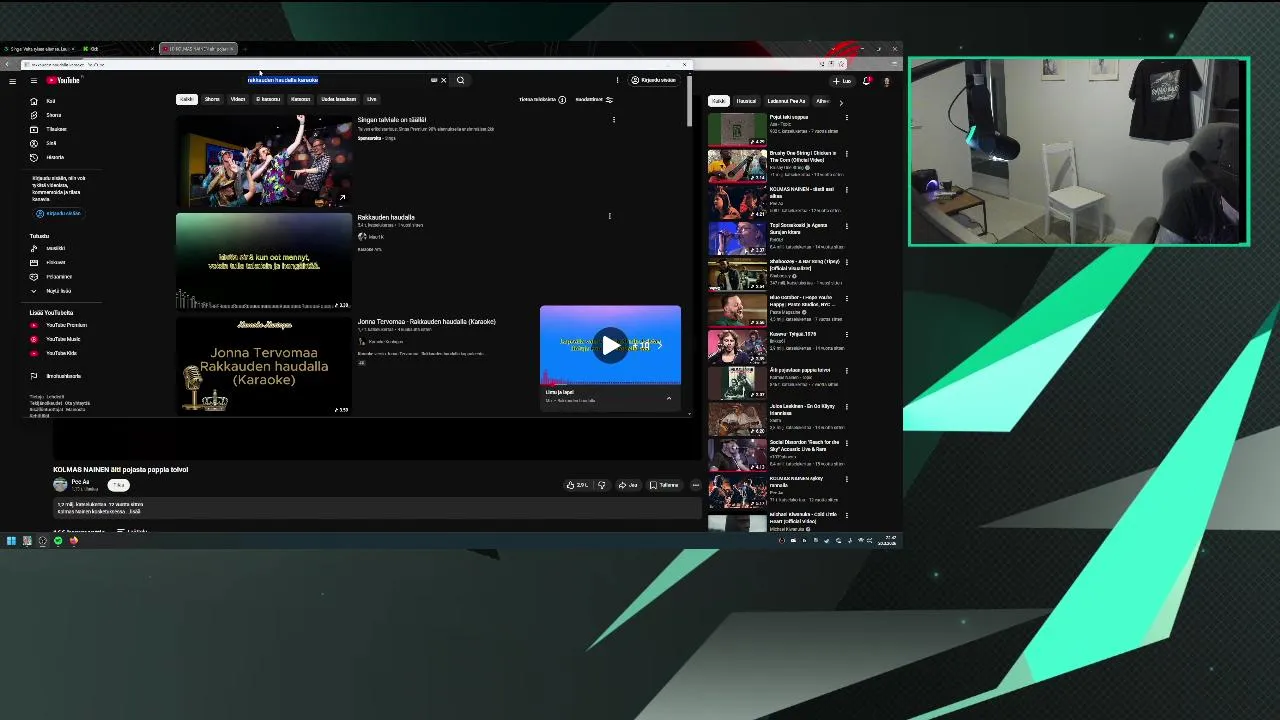Open YouTube settings three-dot menu
This screenshot has width=1280, height=720.
click(617, 80)
